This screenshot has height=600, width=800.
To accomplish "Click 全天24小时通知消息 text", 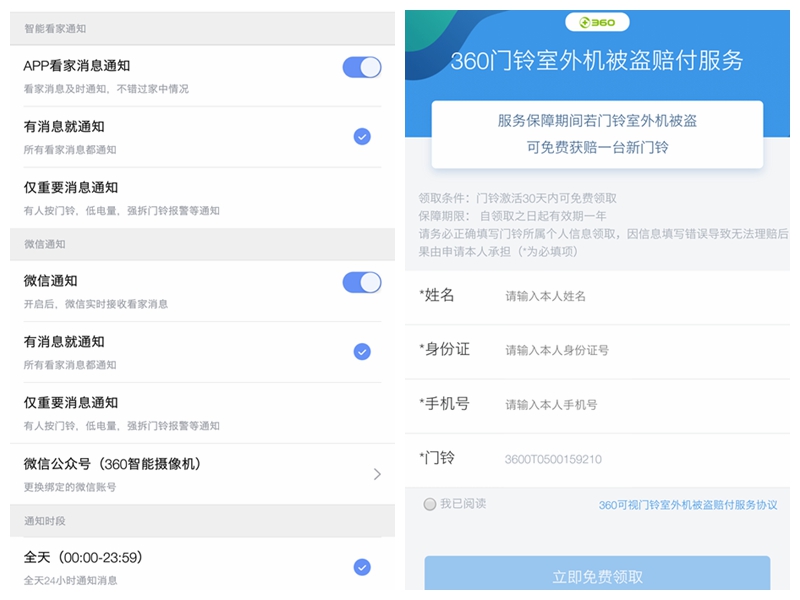I will tap(70, 581).
